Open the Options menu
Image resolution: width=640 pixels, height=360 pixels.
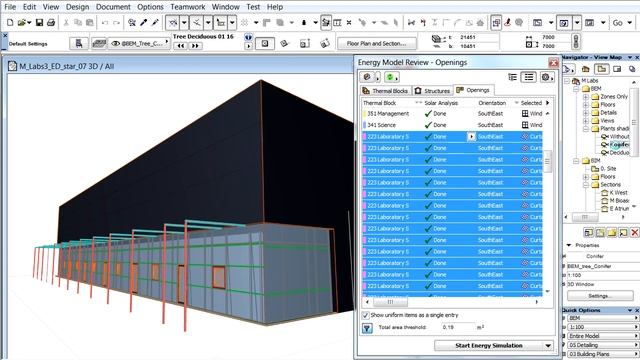coord(150,7)
